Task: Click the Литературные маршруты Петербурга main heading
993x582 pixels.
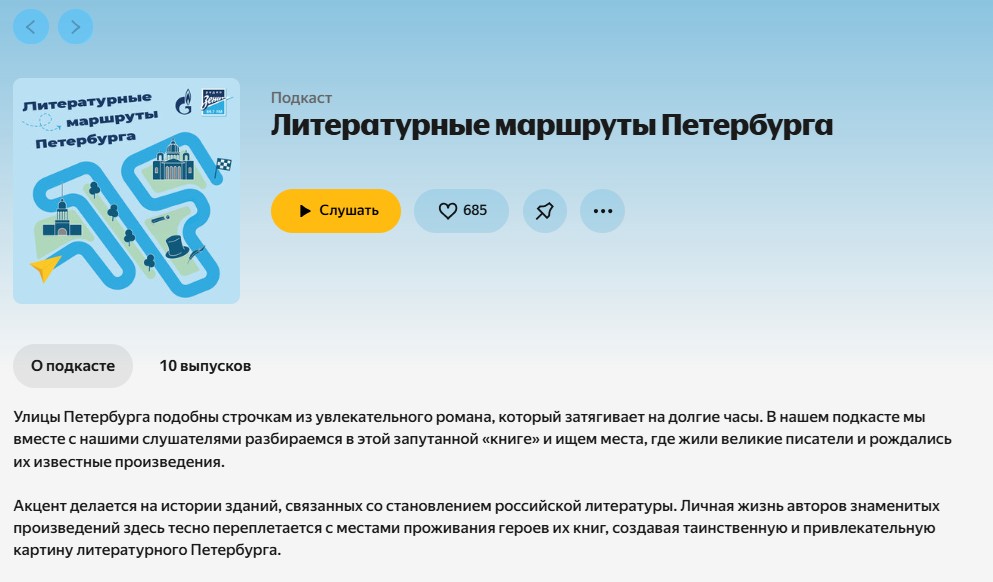Action: click(551, 126)
